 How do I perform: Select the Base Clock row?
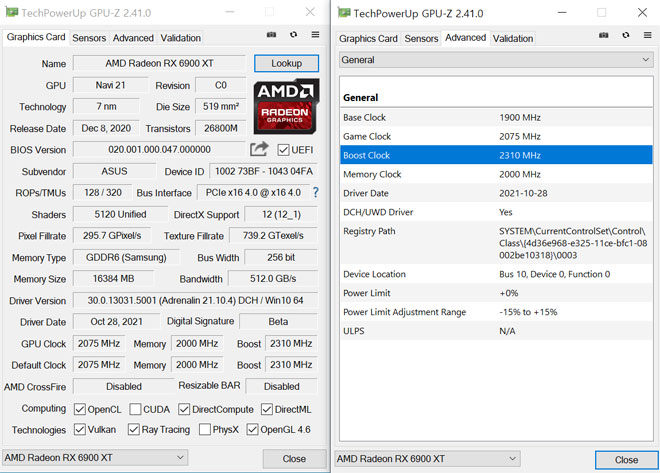tap(496, 117)
